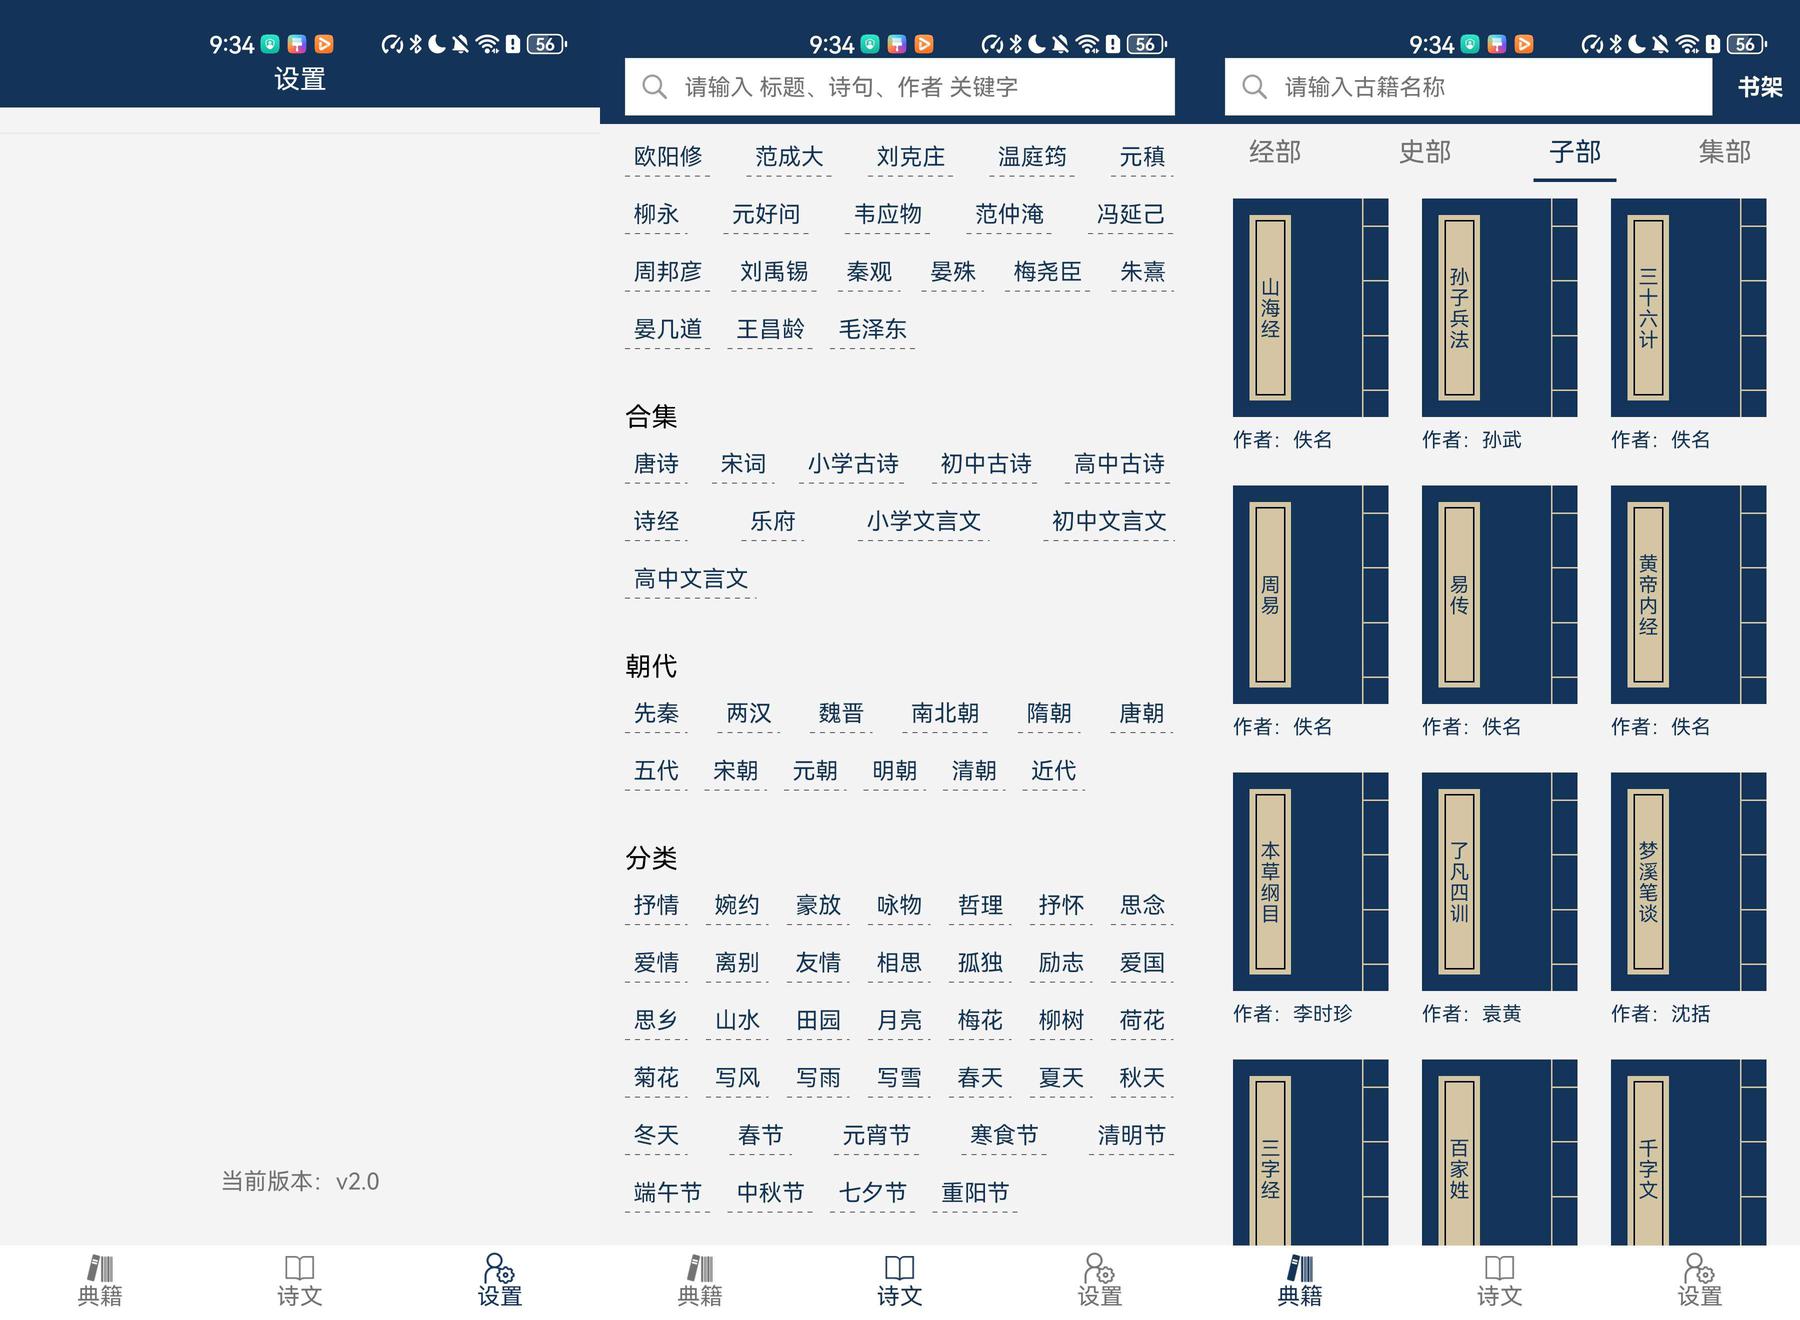
Task: Tap Wi-Fi icon in settings screen status bar
Action: (487, 44)
